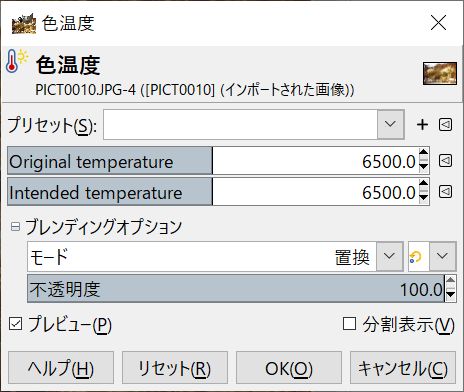Screen dimensions: 464x392
Task: Click the plus icon to save preset
Action: coord(422,125)
